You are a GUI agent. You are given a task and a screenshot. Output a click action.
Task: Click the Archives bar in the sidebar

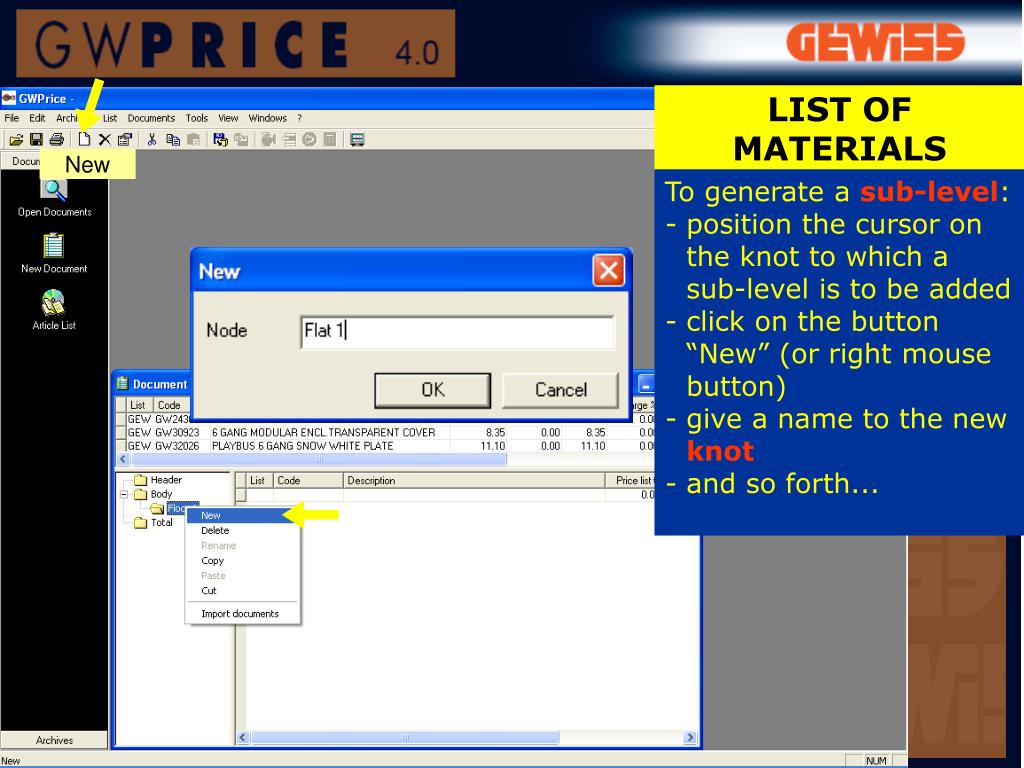click(54, 740)
